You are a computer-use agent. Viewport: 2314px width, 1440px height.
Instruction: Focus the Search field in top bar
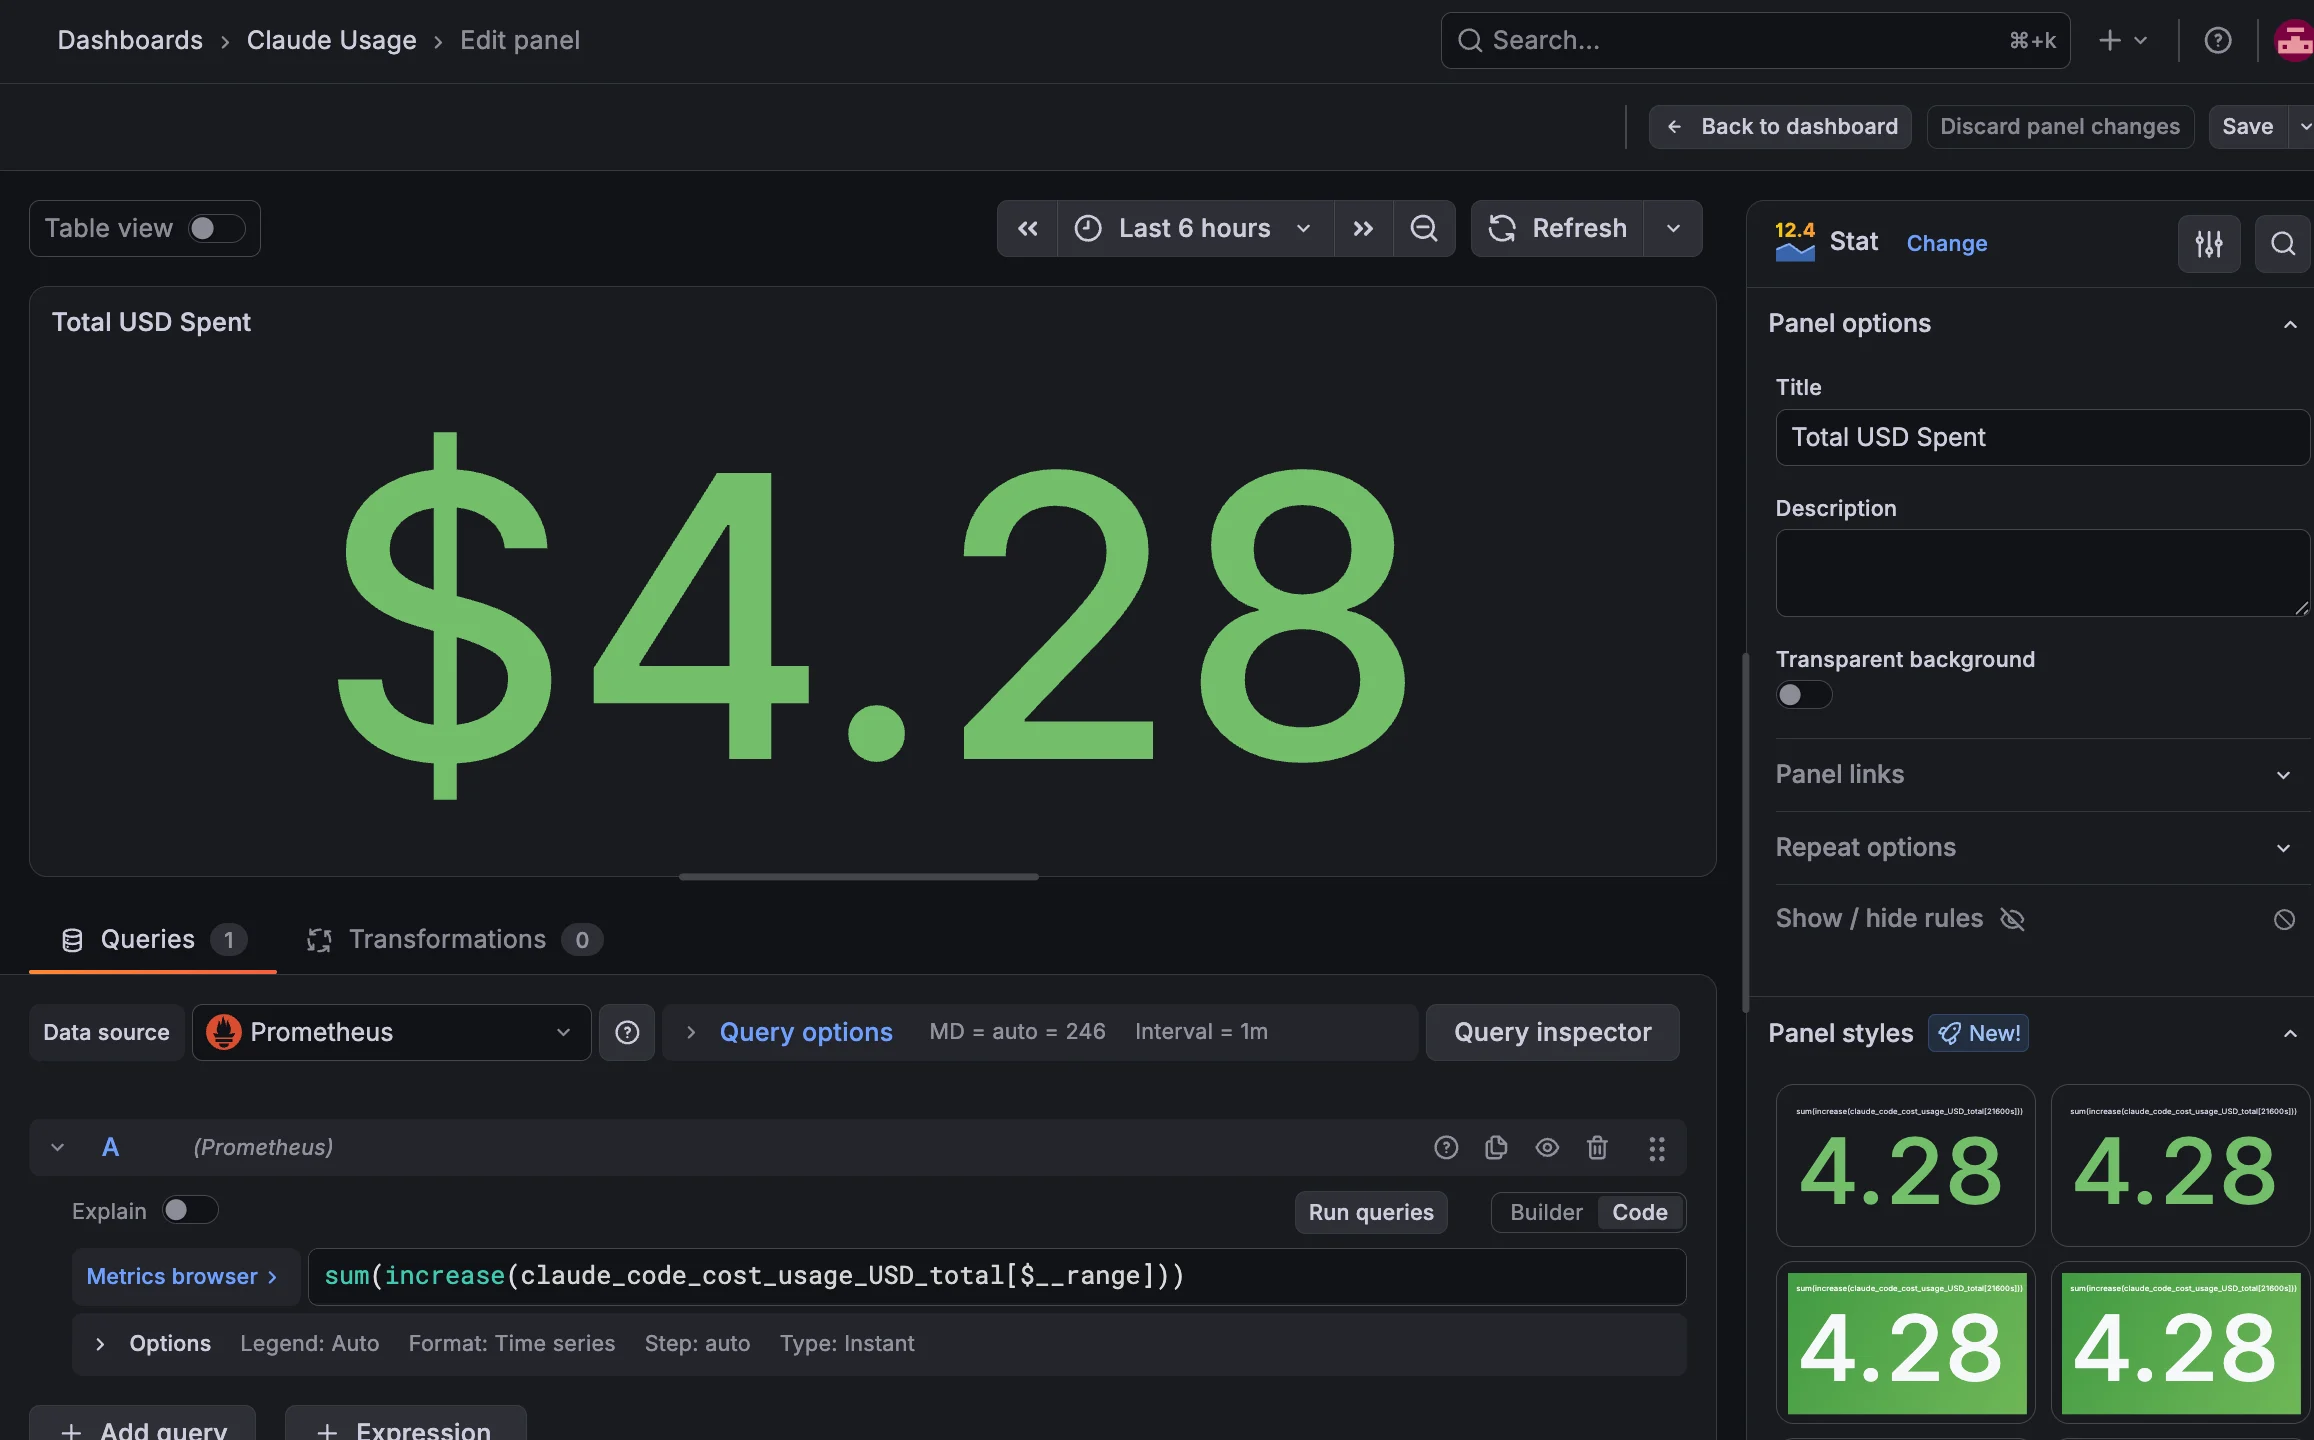pos(1755,41)
